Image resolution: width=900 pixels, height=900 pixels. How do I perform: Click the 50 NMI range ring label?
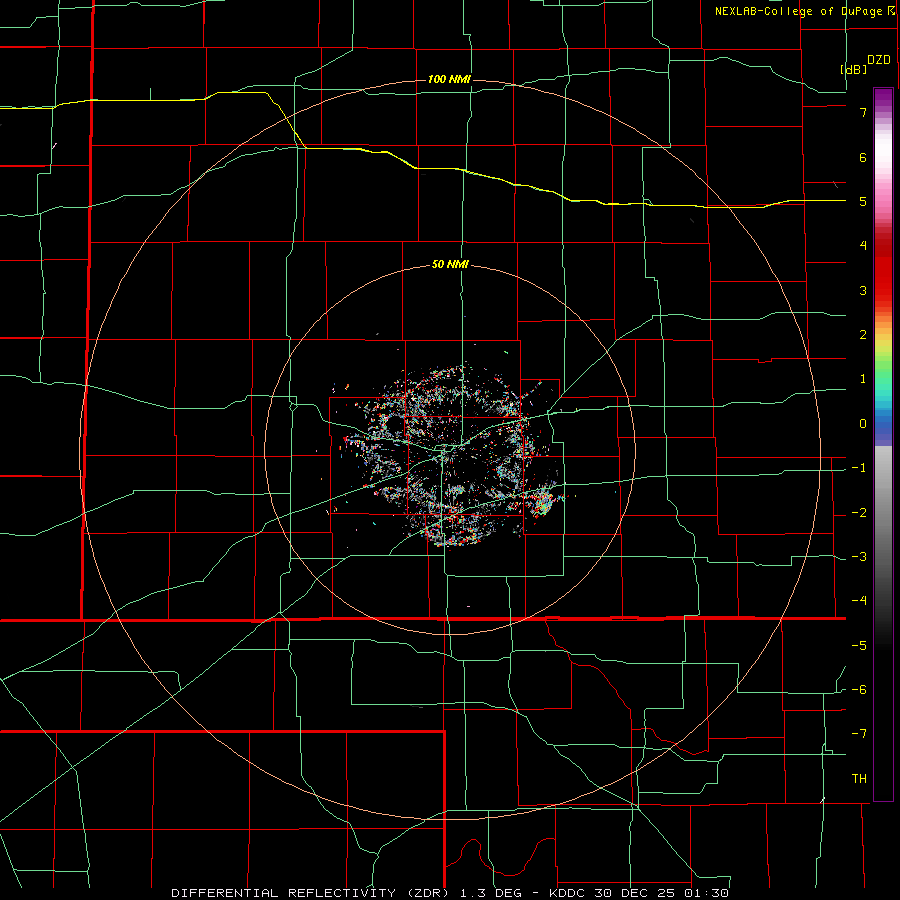pos(450,265)
